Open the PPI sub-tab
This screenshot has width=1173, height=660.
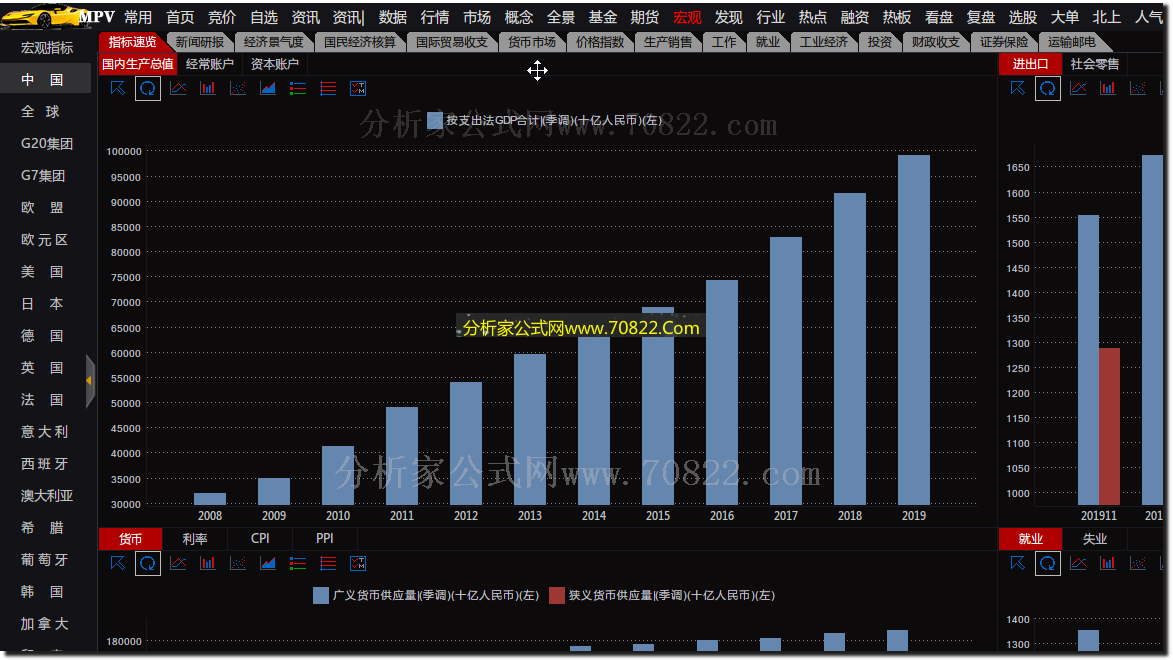(x=325, y=539)
